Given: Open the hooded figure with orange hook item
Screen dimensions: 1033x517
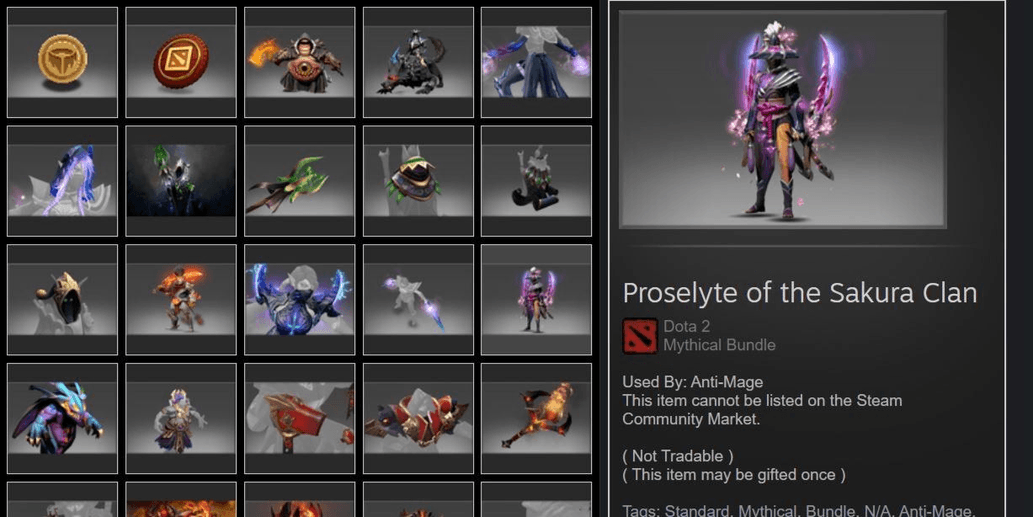Looking at the screenshot, I should [x=299, y=62].
